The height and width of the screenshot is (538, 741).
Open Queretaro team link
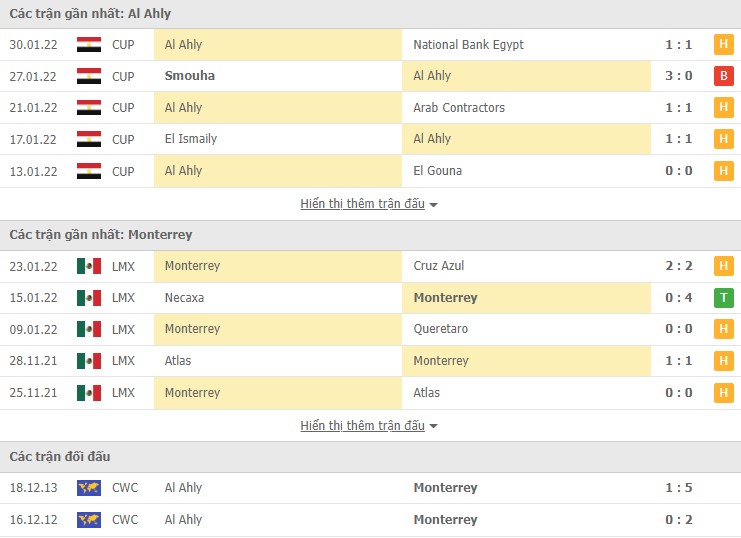tap(440, 329)
